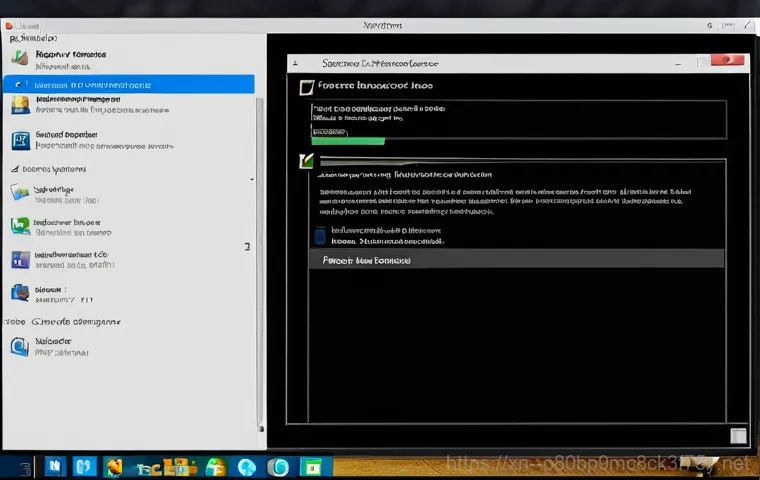Tick the empty checkbox atop the dark dialog
This screenshot has width=760, height=480.
(306, 87)
